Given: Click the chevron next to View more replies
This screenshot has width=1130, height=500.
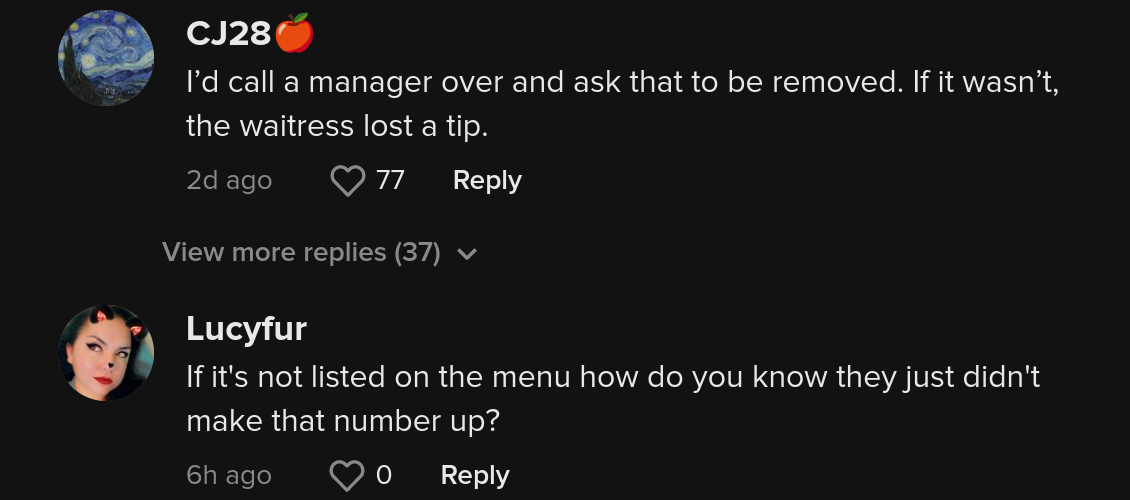Looking at the screenshot, I should click(467, 254).
